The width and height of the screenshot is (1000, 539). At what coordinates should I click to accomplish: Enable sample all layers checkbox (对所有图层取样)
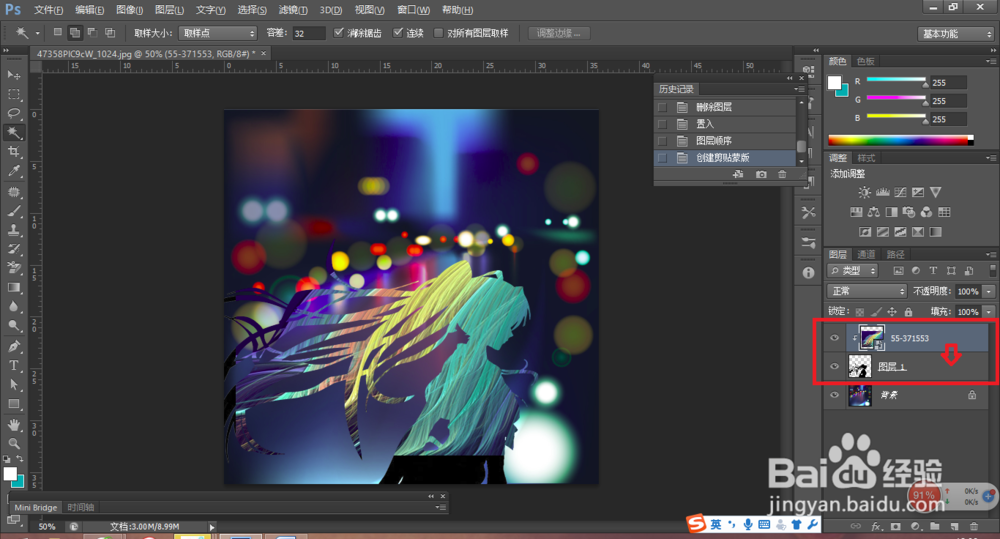(x=438, y=33)
